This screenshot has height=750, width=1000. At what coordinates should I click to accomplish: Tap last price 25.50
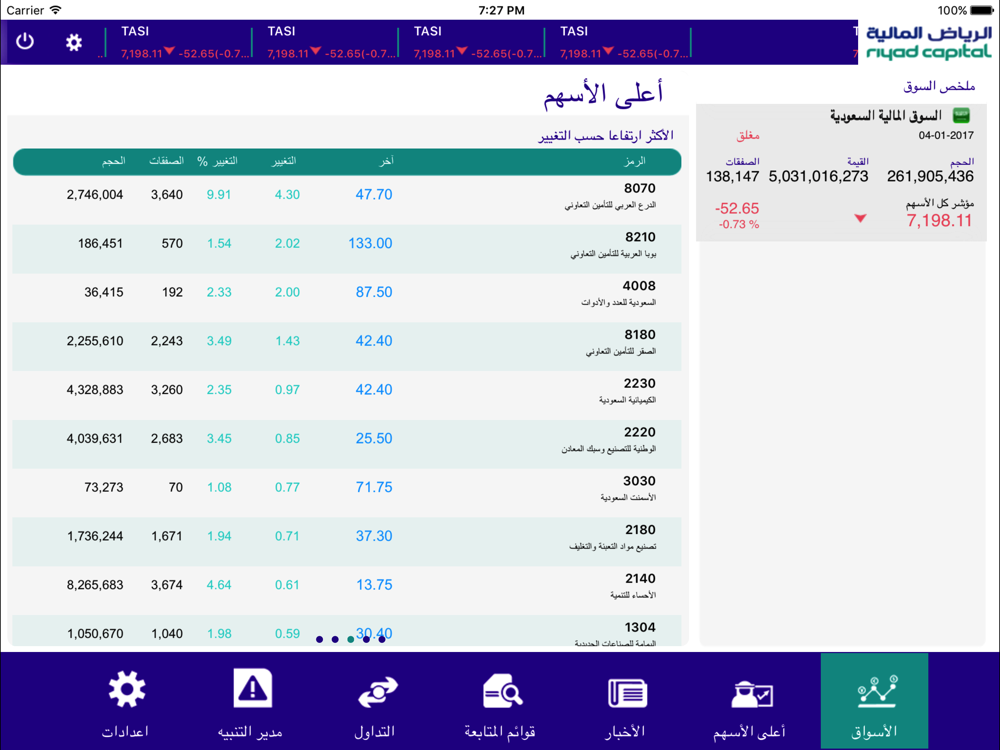coord(374,439)
